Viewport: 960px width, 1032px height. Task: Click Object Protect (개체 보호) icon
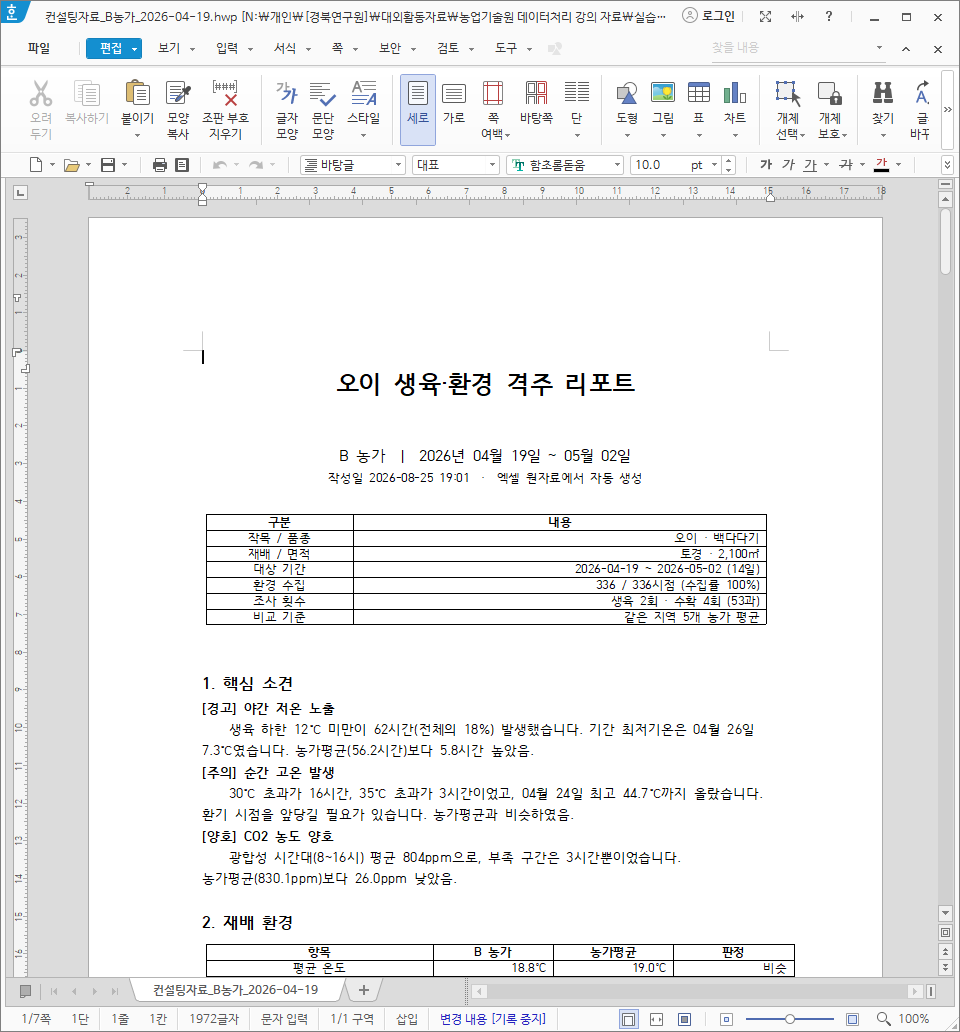(830, 94)
